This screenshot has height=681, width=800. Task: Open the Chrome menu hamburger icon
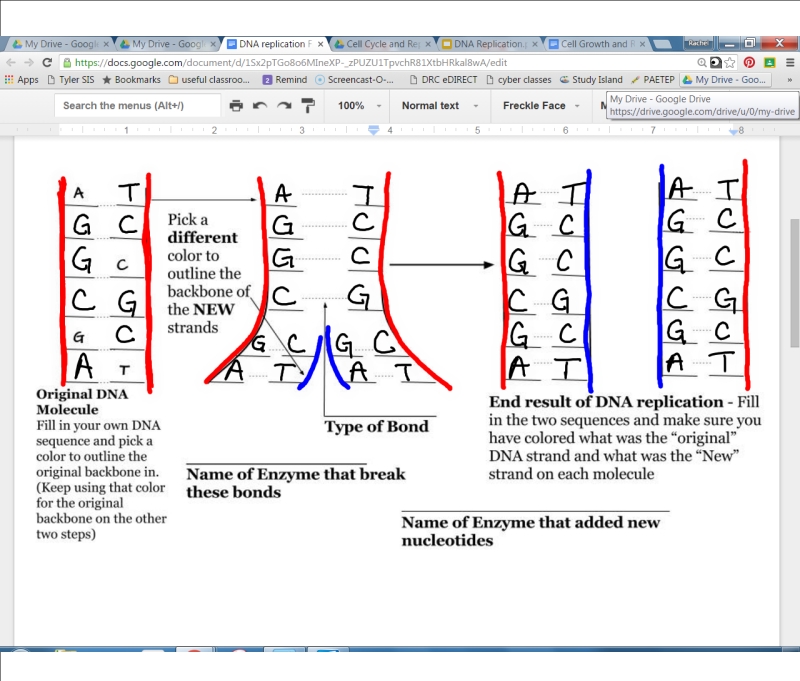(787, 62)
